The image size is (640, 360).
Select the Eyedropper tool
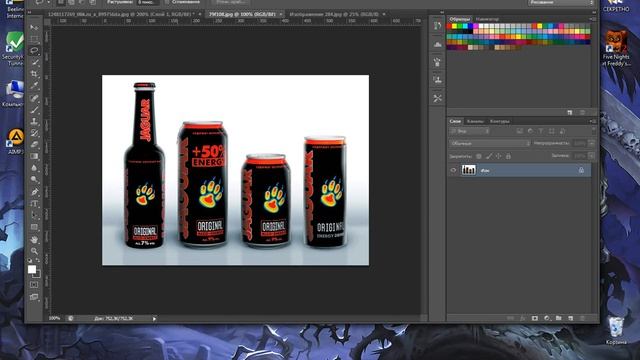click(35, 86)
